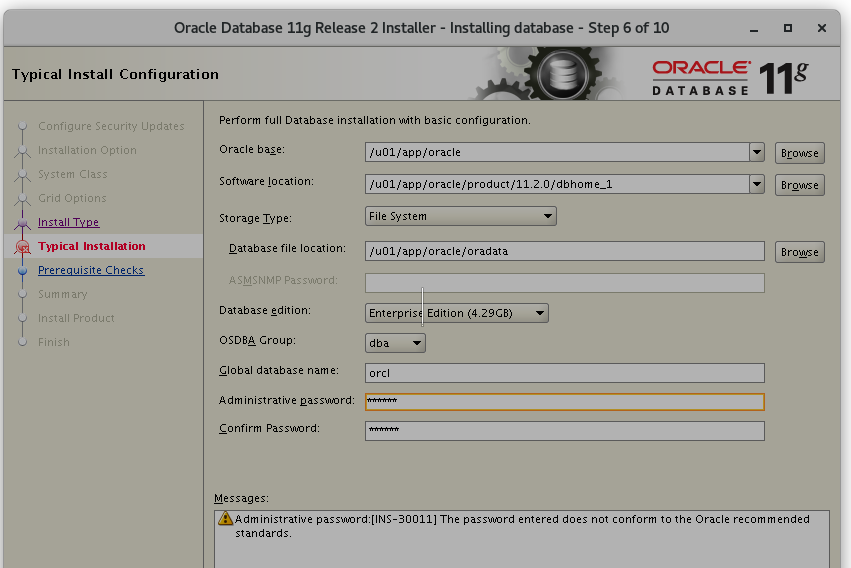
Task: Open the Oracle base path dropdown arrow
Action: point(757,152)
